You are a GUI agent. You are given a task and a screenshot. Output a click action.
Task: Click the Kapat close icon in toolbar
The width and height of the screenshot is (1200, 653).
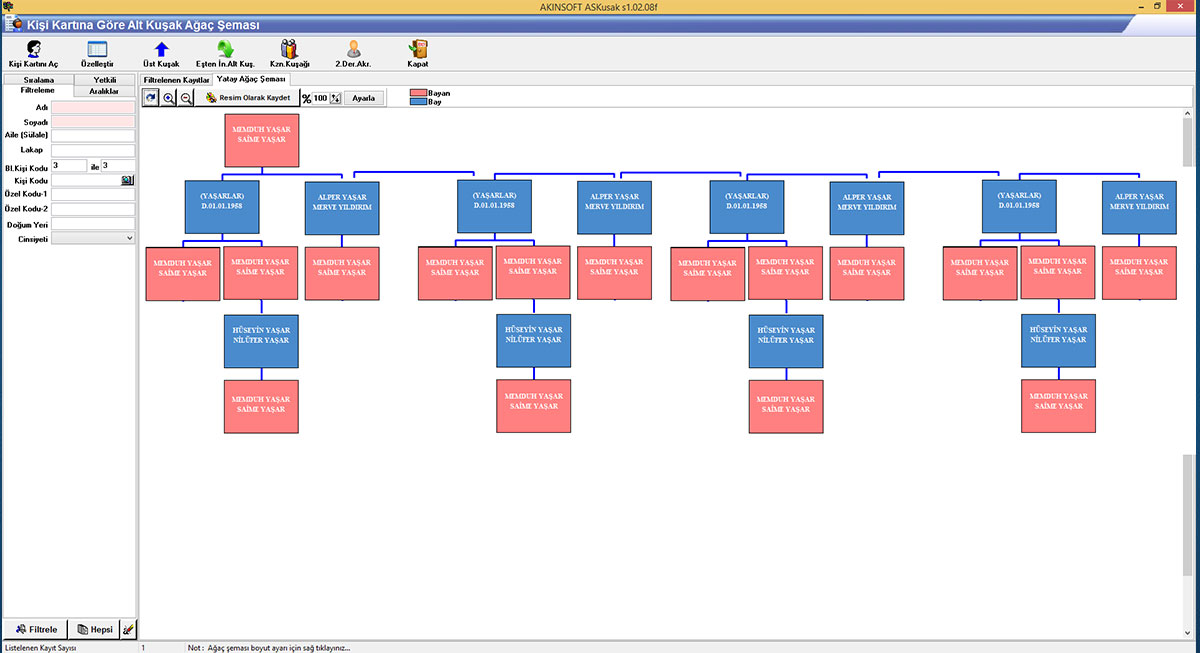(x=418, y=50)
